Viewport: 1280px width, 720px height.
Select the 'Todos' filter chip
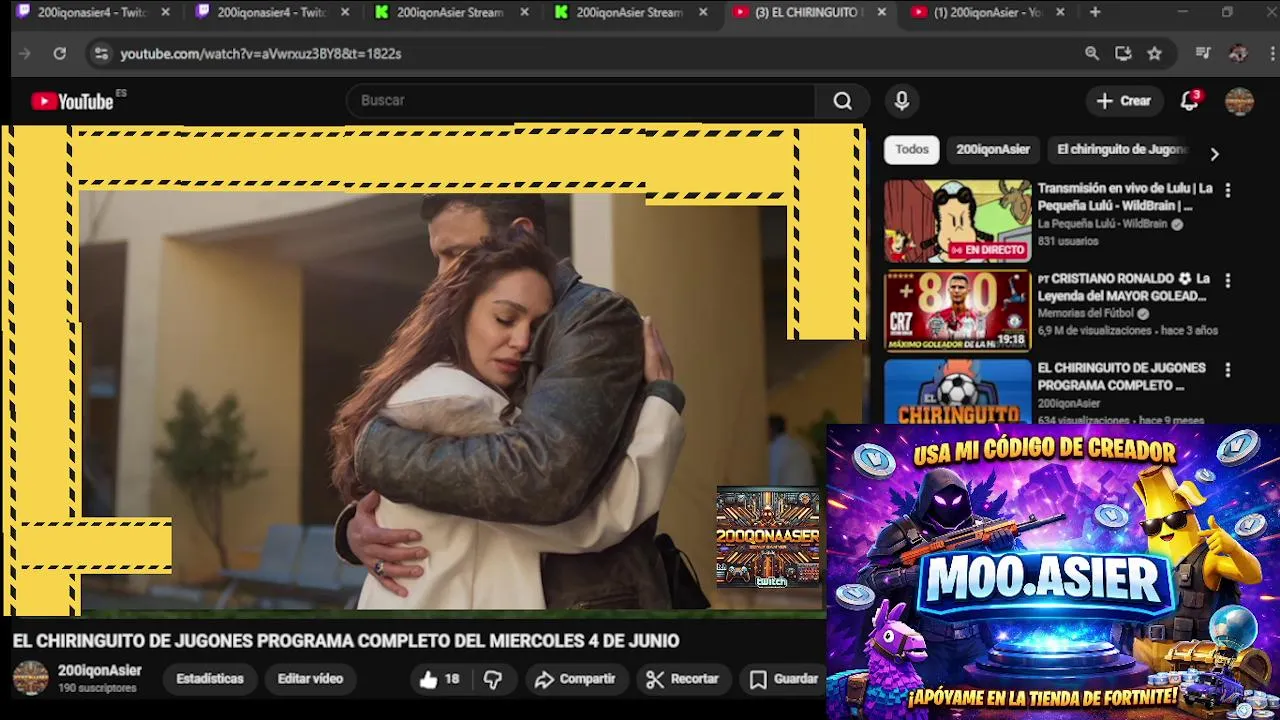coord(912,150)
